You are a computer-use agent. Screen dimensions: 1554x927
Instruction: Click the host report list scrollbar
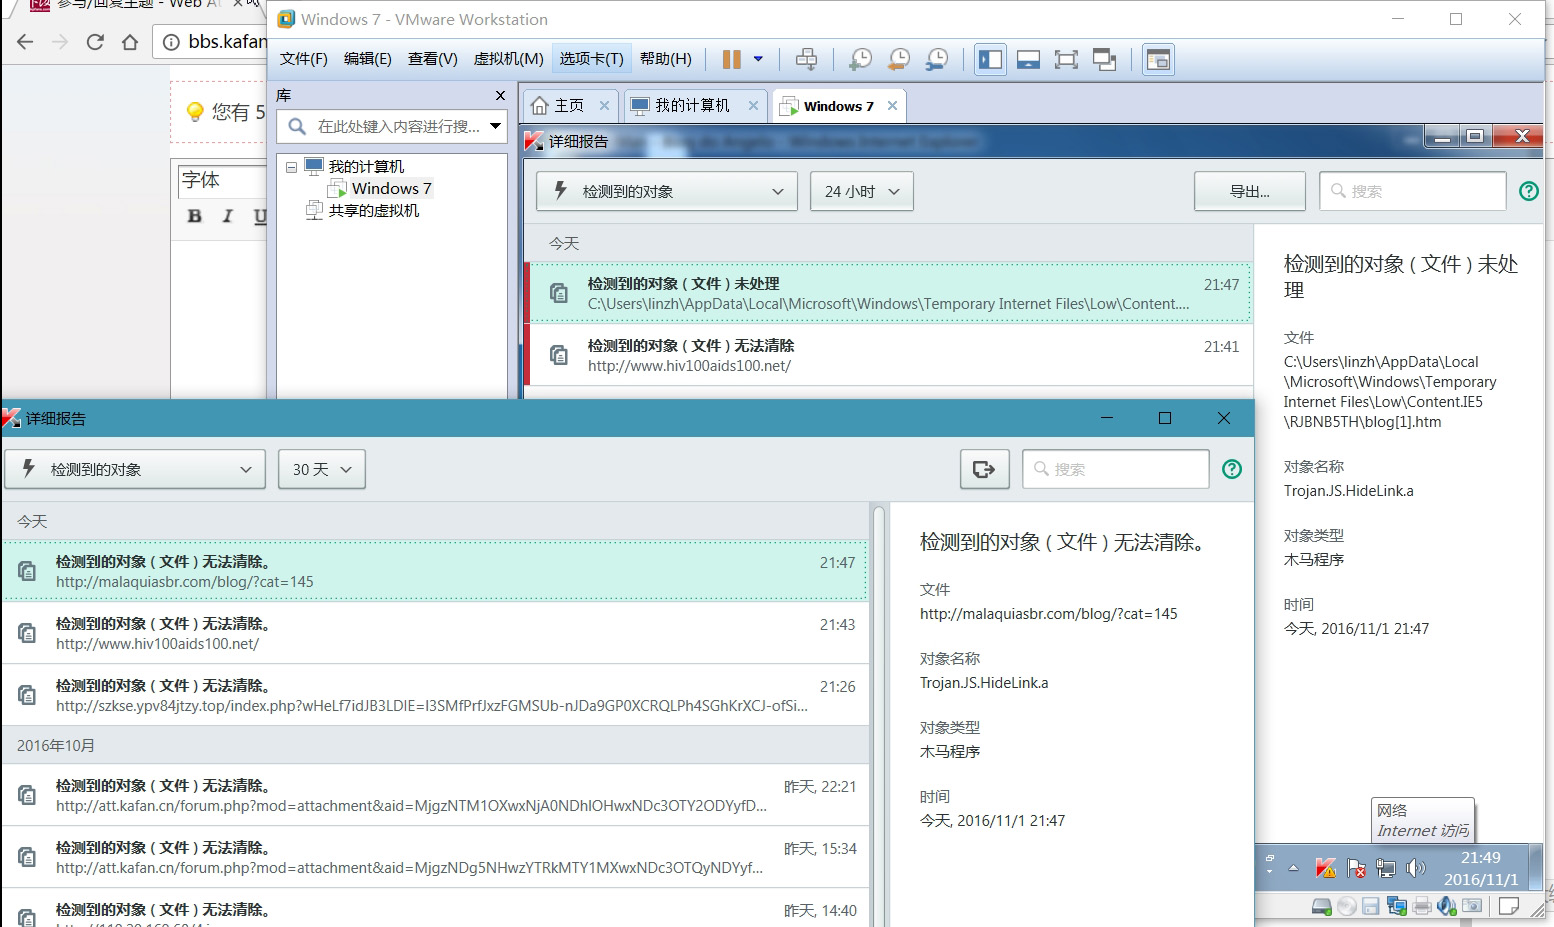(879, 715)
